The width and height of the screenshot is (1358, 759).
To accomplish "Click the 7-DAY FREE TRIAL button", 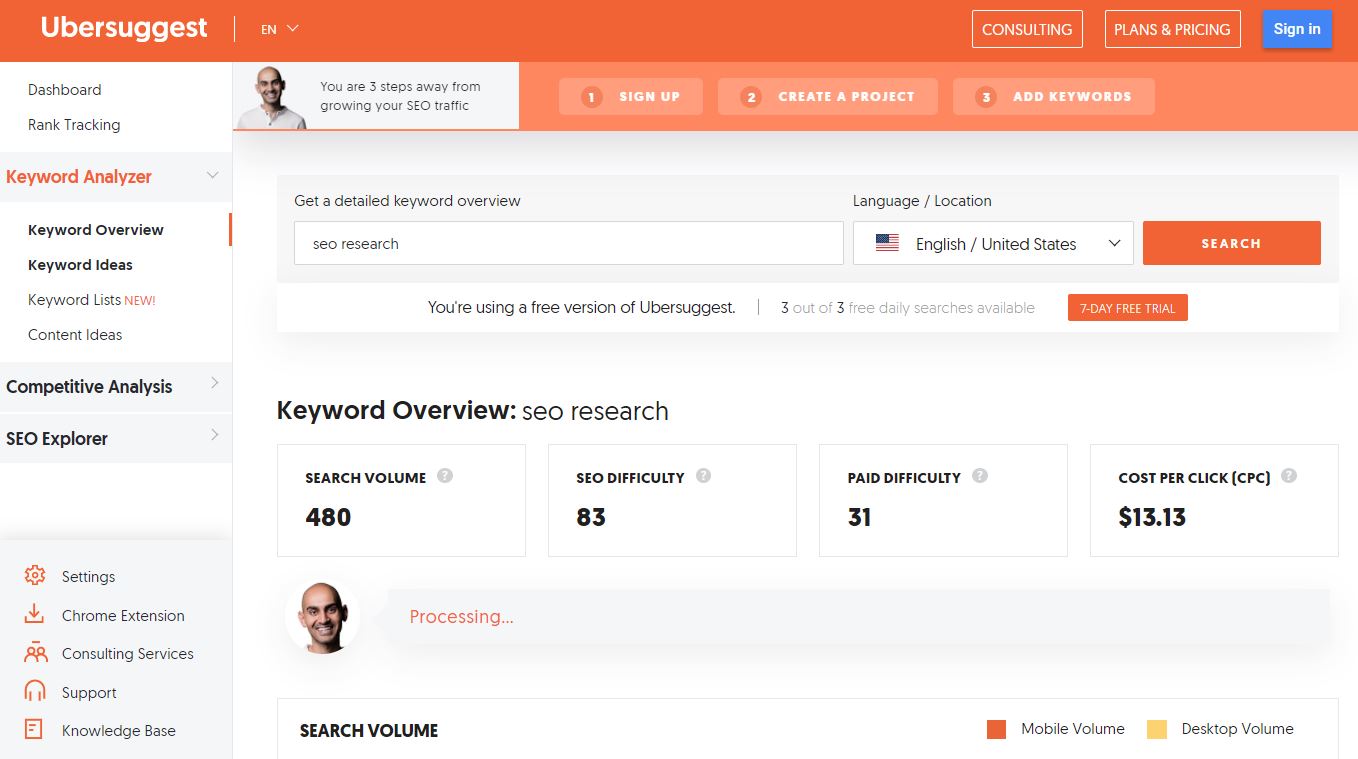I will [x=1127, y=308].
